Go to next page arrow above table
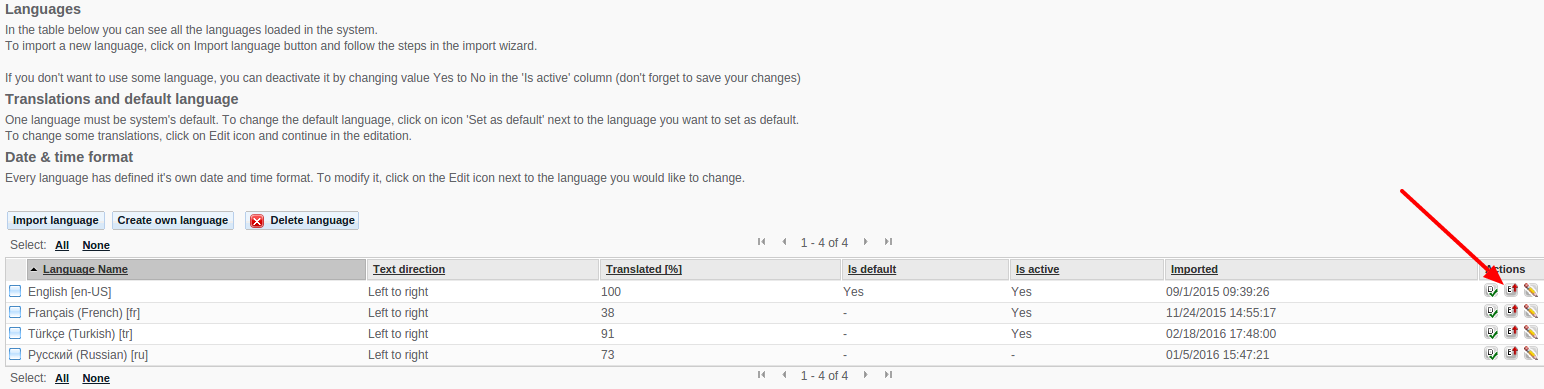The height and width of the screenshot is (389, 1544). click(x=865, y=242)
